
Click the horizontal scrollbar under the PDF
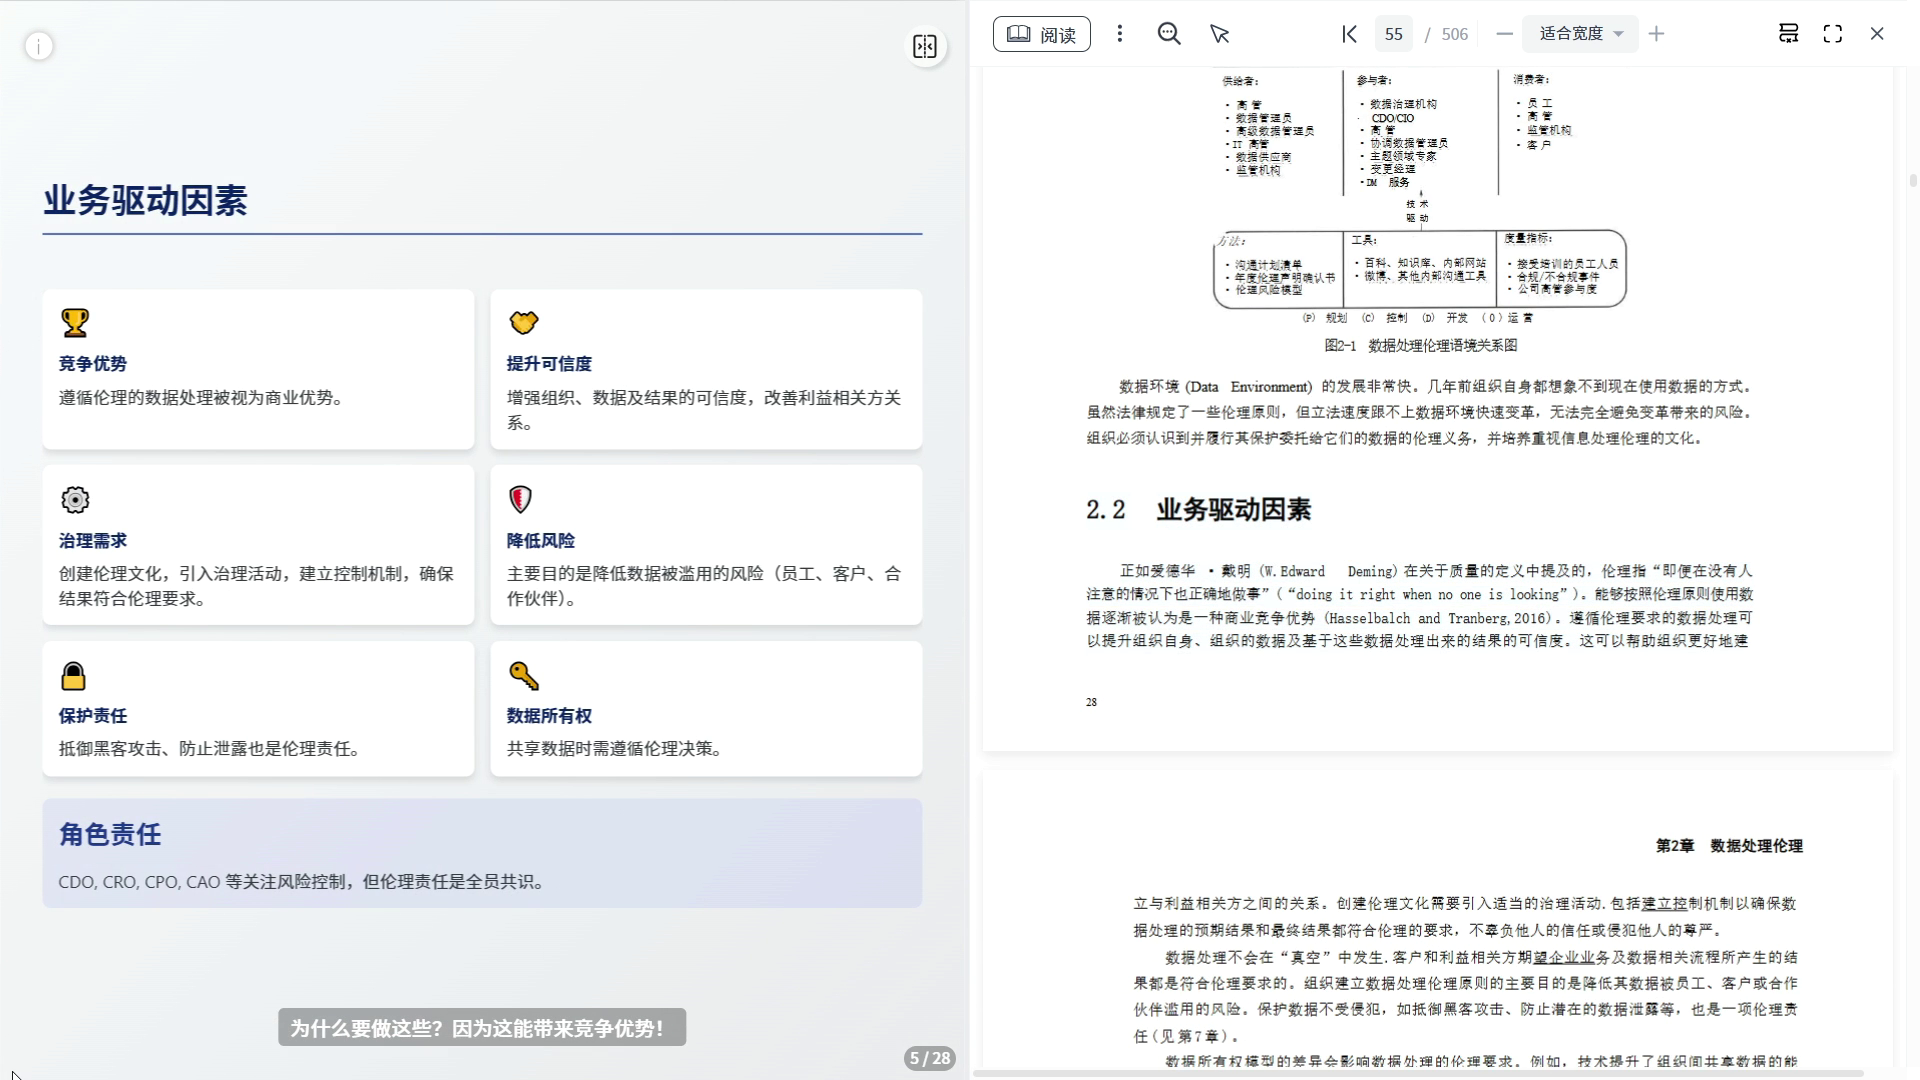[x=1418, y=1073]
